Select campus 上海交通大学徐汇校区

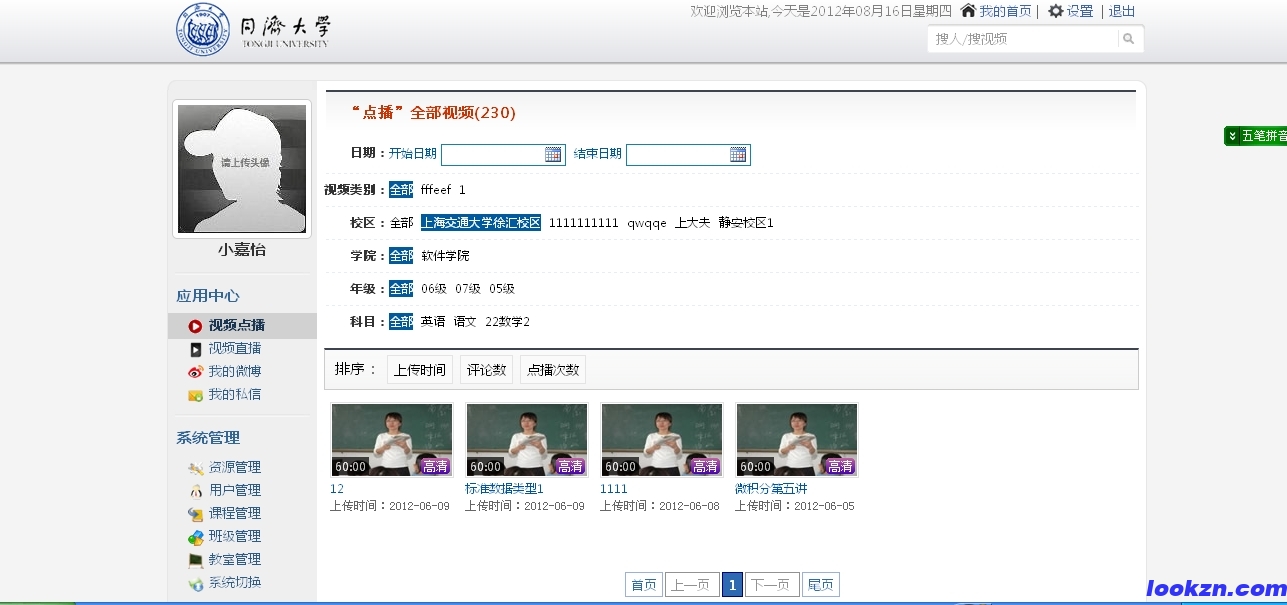coord(480,222)
